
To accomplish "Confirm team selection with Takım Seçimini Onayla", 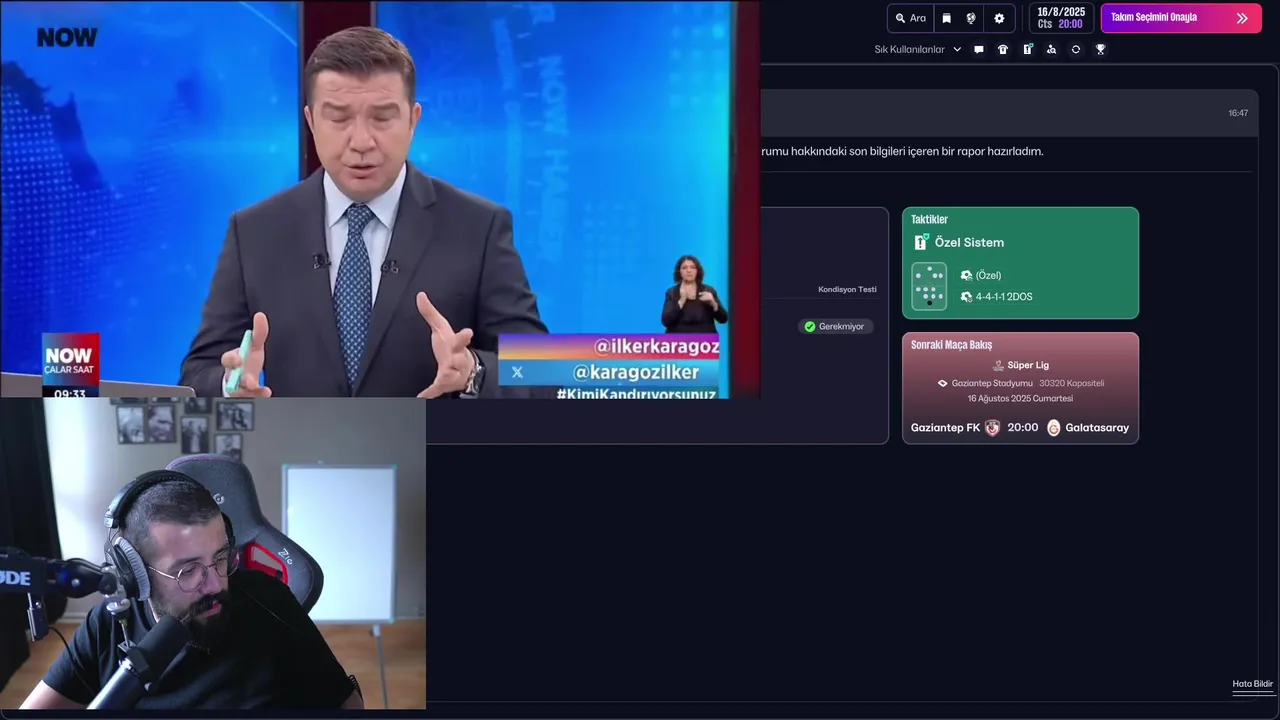I will [x=1180, y=18].
